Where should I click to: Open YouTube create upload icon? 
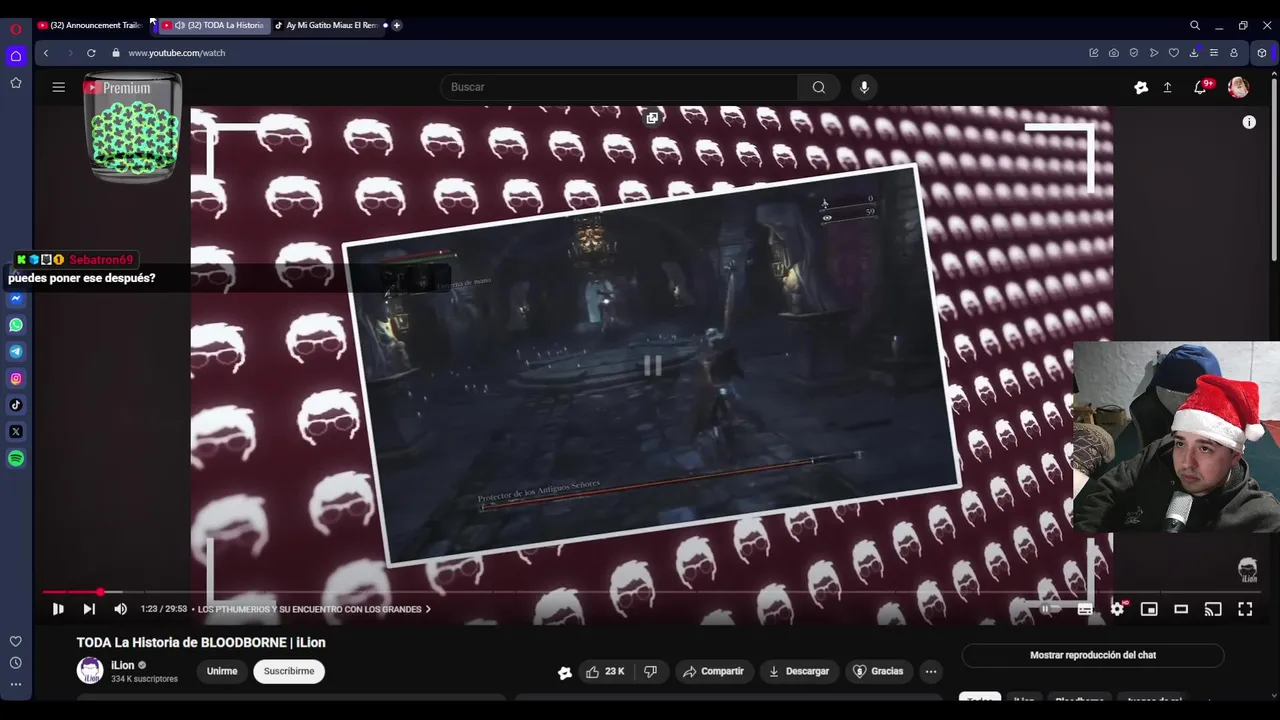coord(1167,88)
